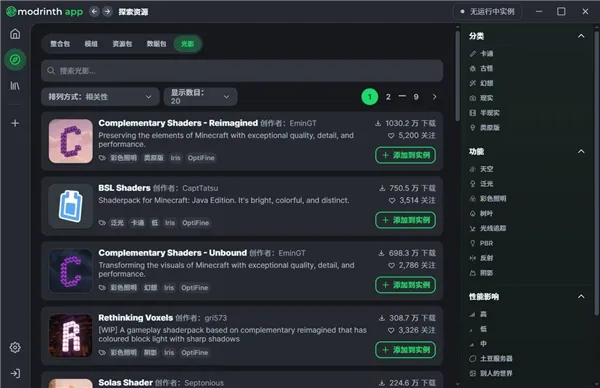The width and height of the screenshot is (600, 388).
Task: Switch to the 数据包 tab
Action: pos(157,44)
